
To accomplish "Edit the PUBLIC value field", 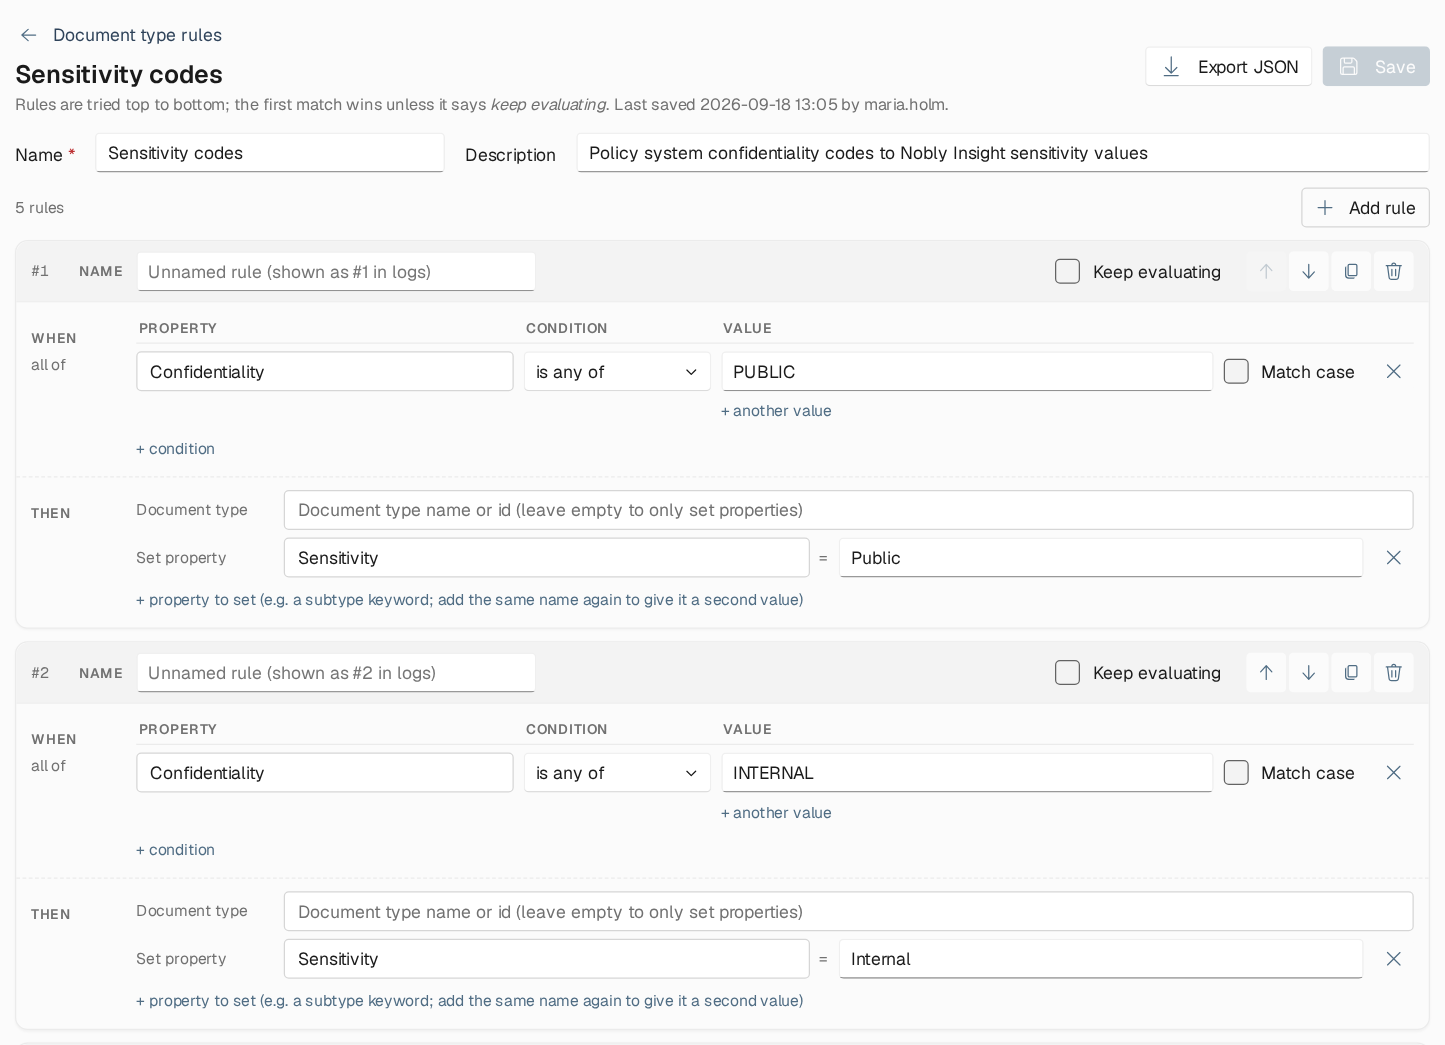I will 967,372.
